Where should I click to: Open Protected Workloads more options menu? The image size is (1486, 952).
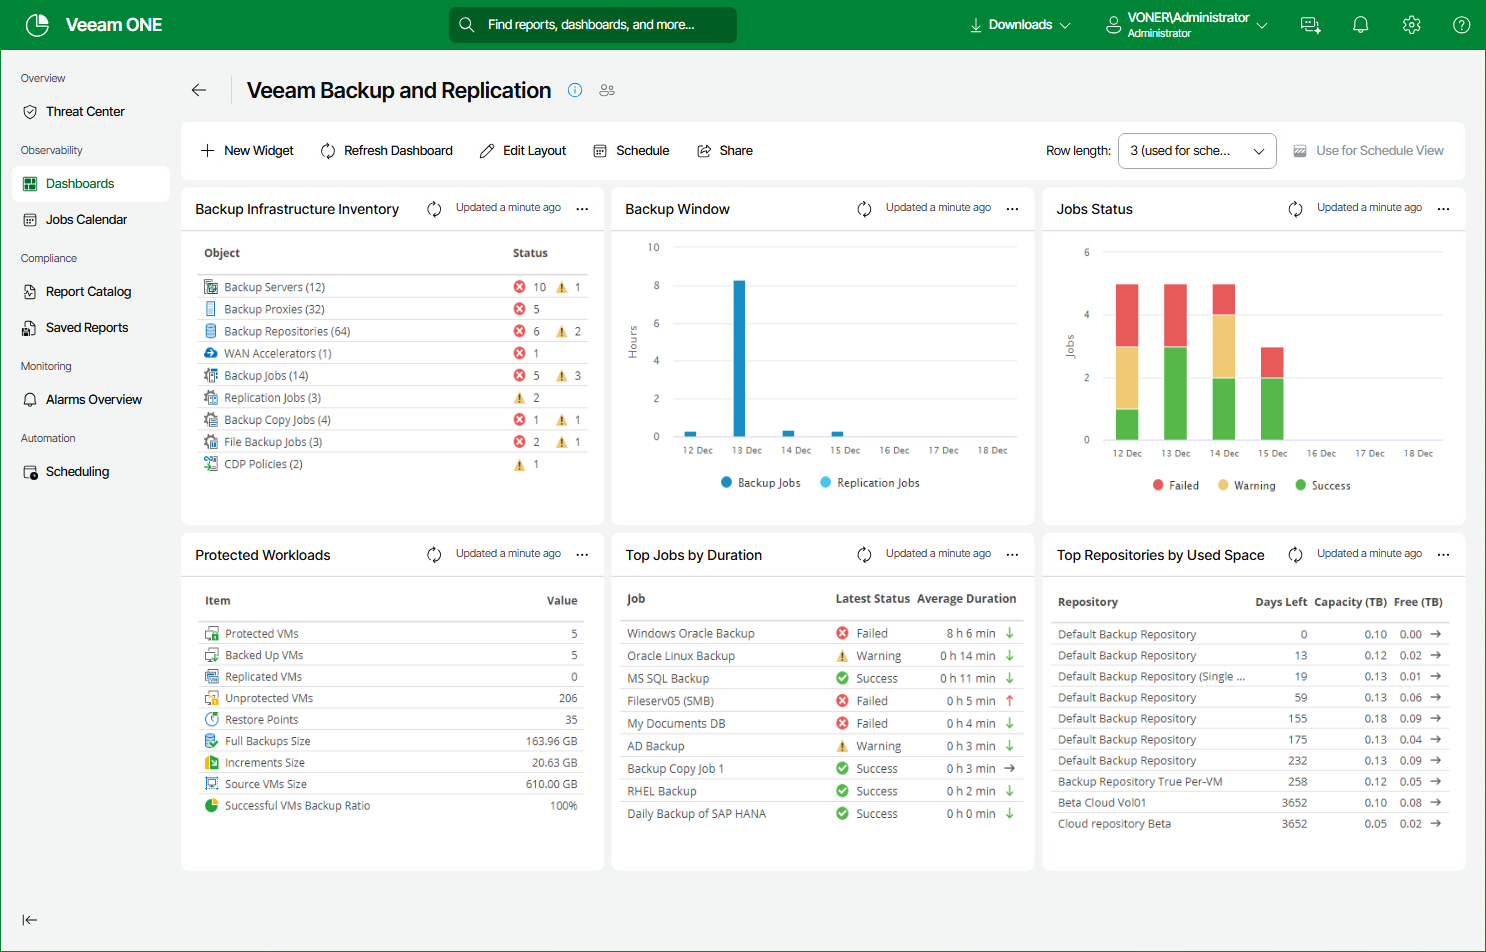tap(582, 555)
